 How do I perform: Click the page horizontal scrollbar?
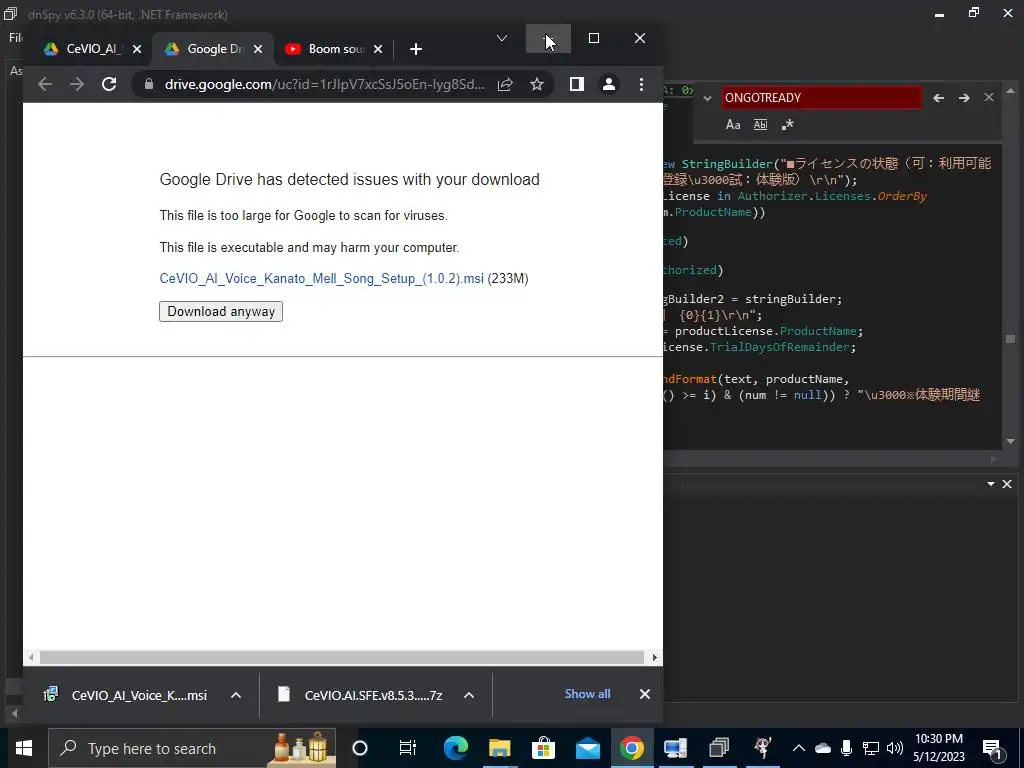(x=342, y=658)
